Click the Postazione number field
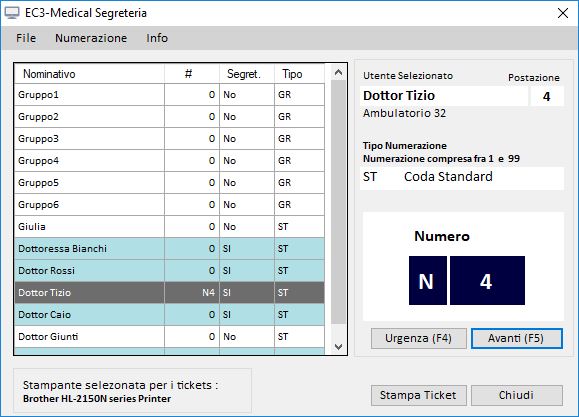The width and height of the screenshot is (579, 417). (547, 96)
